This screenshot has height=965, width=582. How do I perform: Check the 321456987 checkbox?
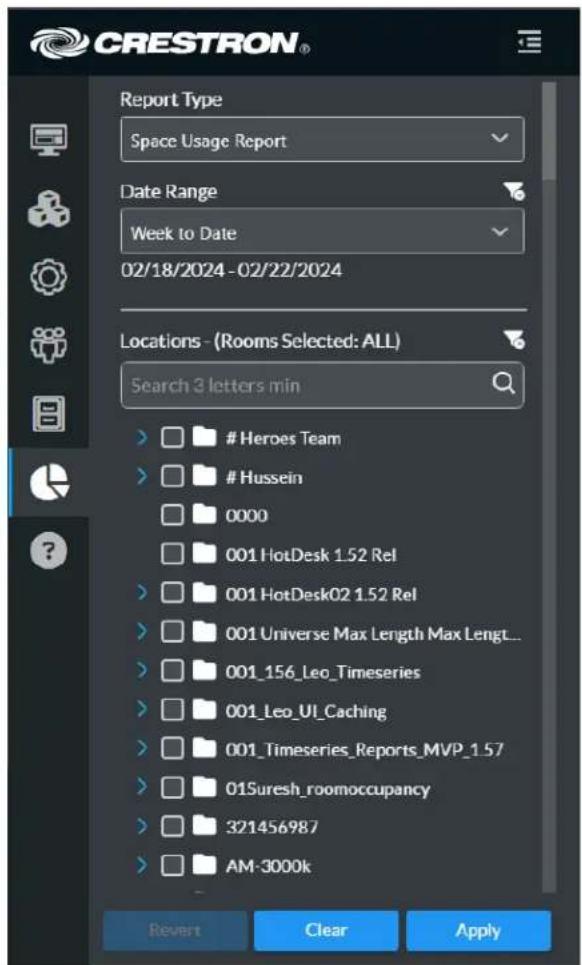point(172,827)
